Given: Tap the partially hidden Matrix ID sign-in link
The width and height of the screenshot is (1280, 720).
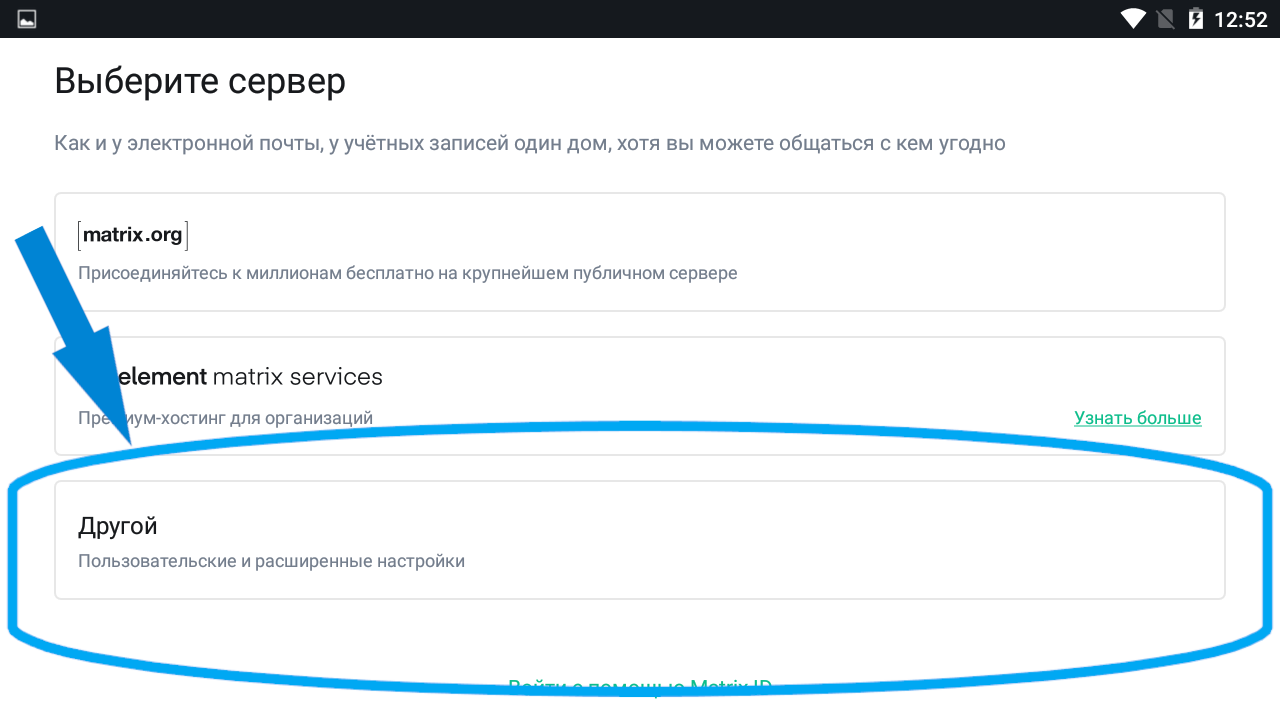Looking at the screenshot, I should coord(640,686).
